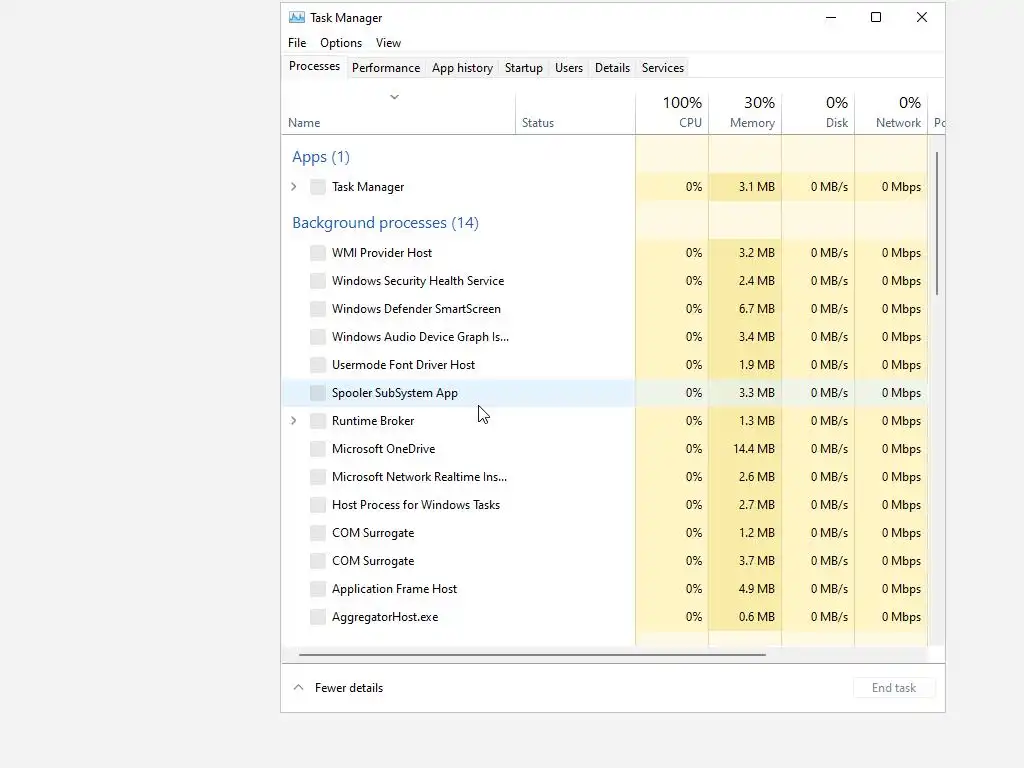Switch to the App history tab
1024x768 pixels.
pos(462,68)
